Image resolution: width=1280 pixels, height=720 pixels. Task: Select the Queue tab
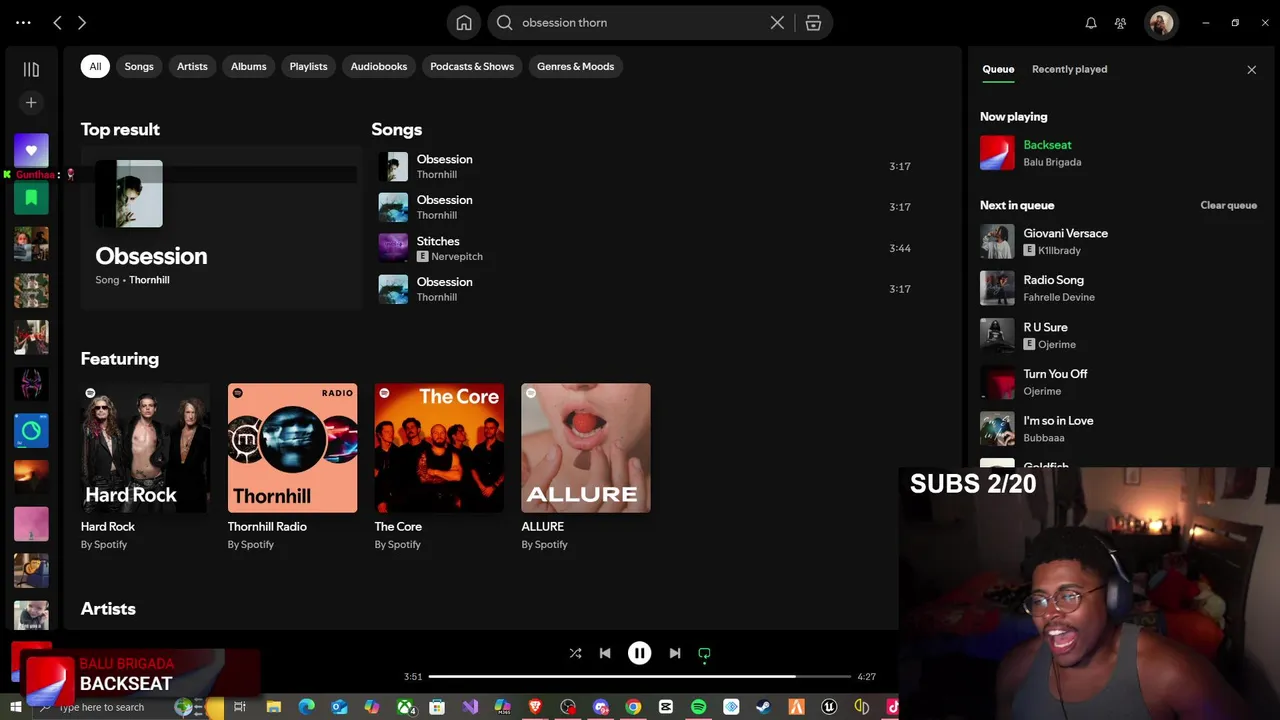click(998, 69)
